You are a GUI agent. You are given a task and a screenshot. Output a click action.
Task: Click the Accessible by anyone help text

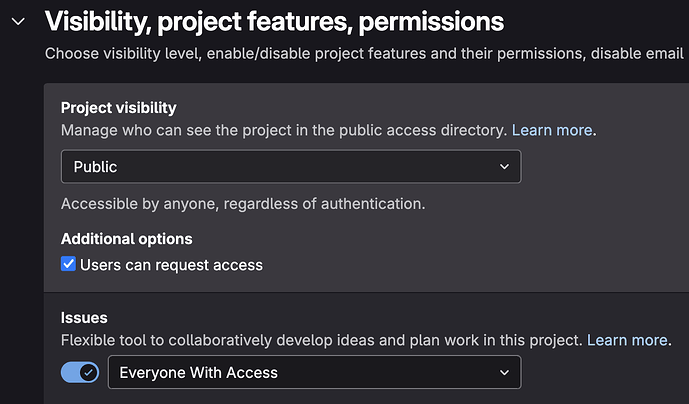tap(243, 204)
